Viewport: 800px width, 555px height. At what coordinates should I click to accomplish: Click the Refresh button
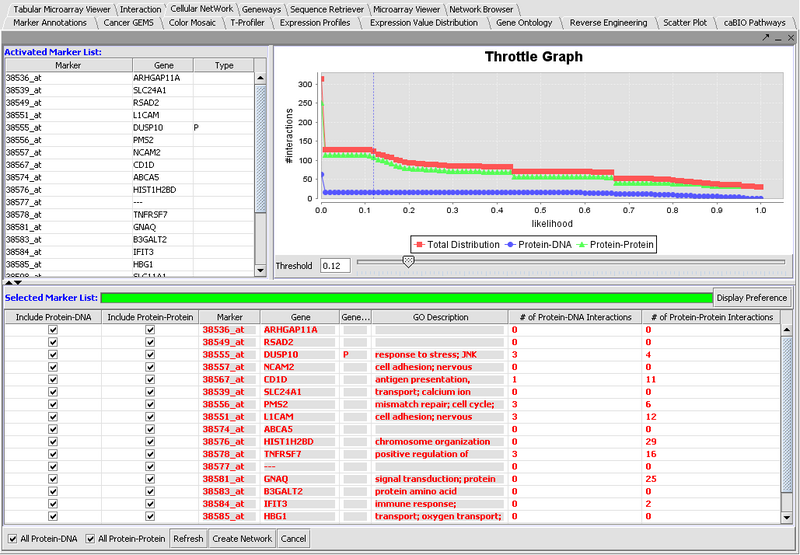tap(188, 539)
